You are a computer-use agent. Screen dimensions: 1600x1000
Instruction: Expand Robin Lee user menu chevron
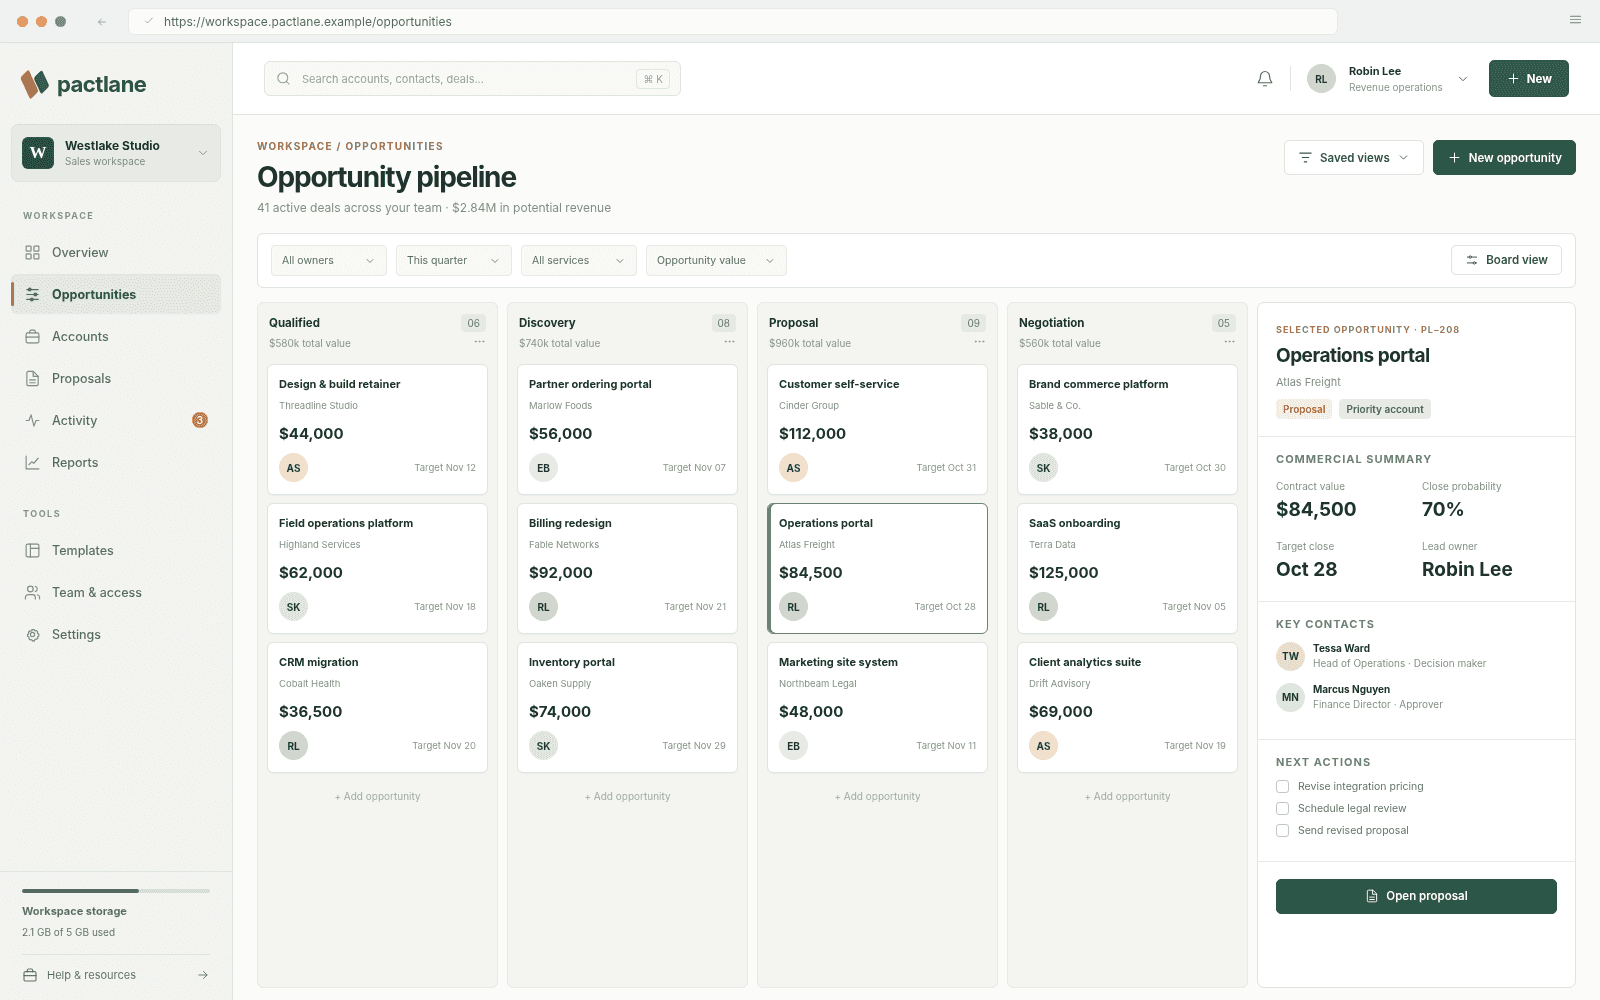point(1463,79)
